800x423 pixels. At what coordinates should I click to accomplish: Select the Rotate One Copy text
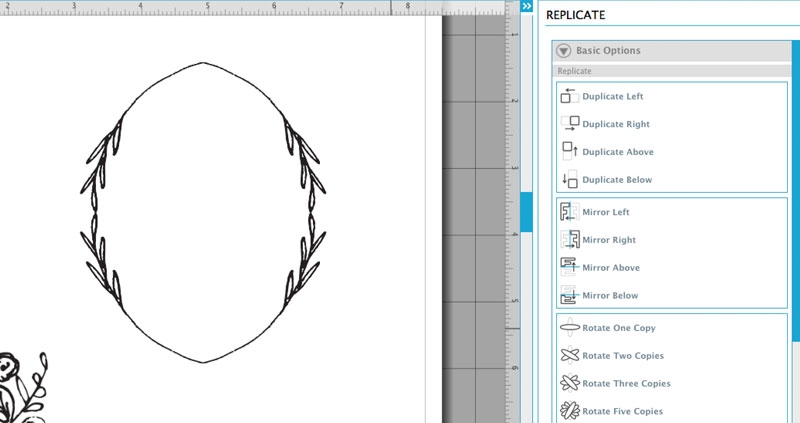coord(619,328)
